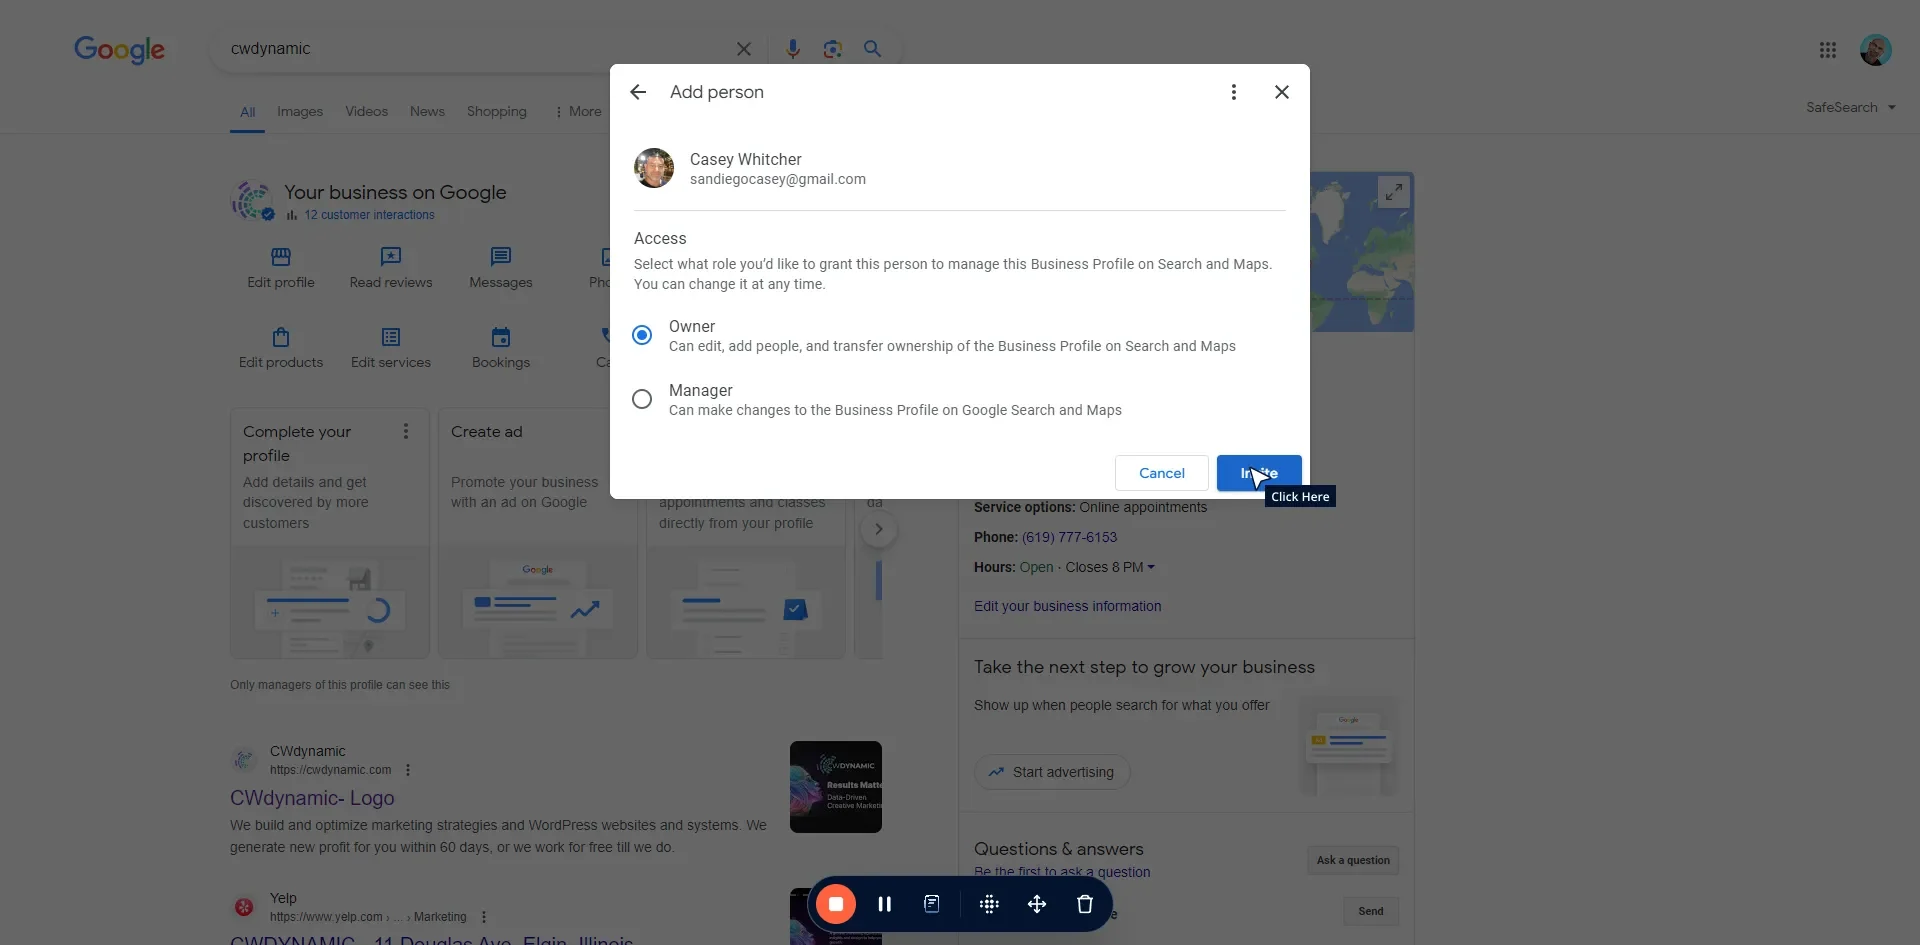Click the Invite button
This screenshot has width=1920, height=945.
click(1259, 472)
